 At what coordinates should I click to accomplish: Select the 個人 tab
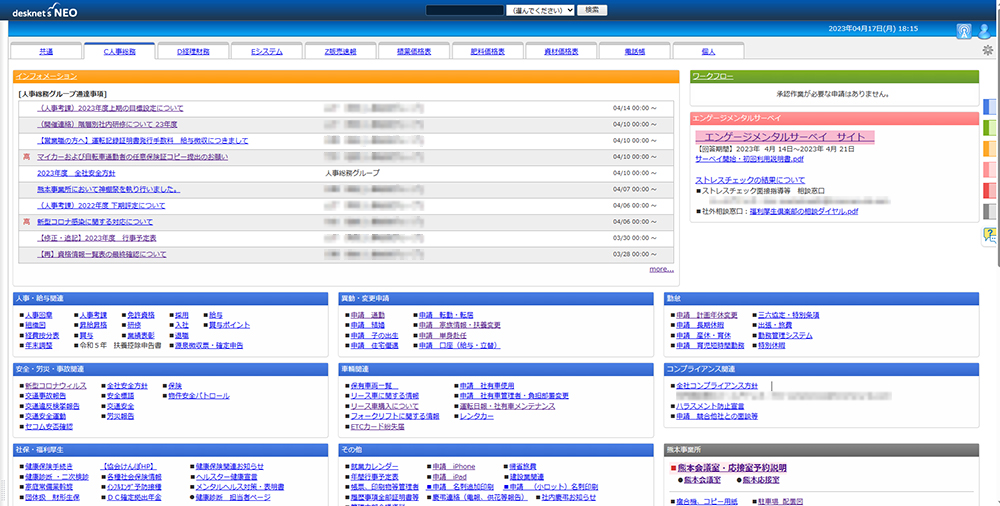pyautogui.click(x=708, y=51)
